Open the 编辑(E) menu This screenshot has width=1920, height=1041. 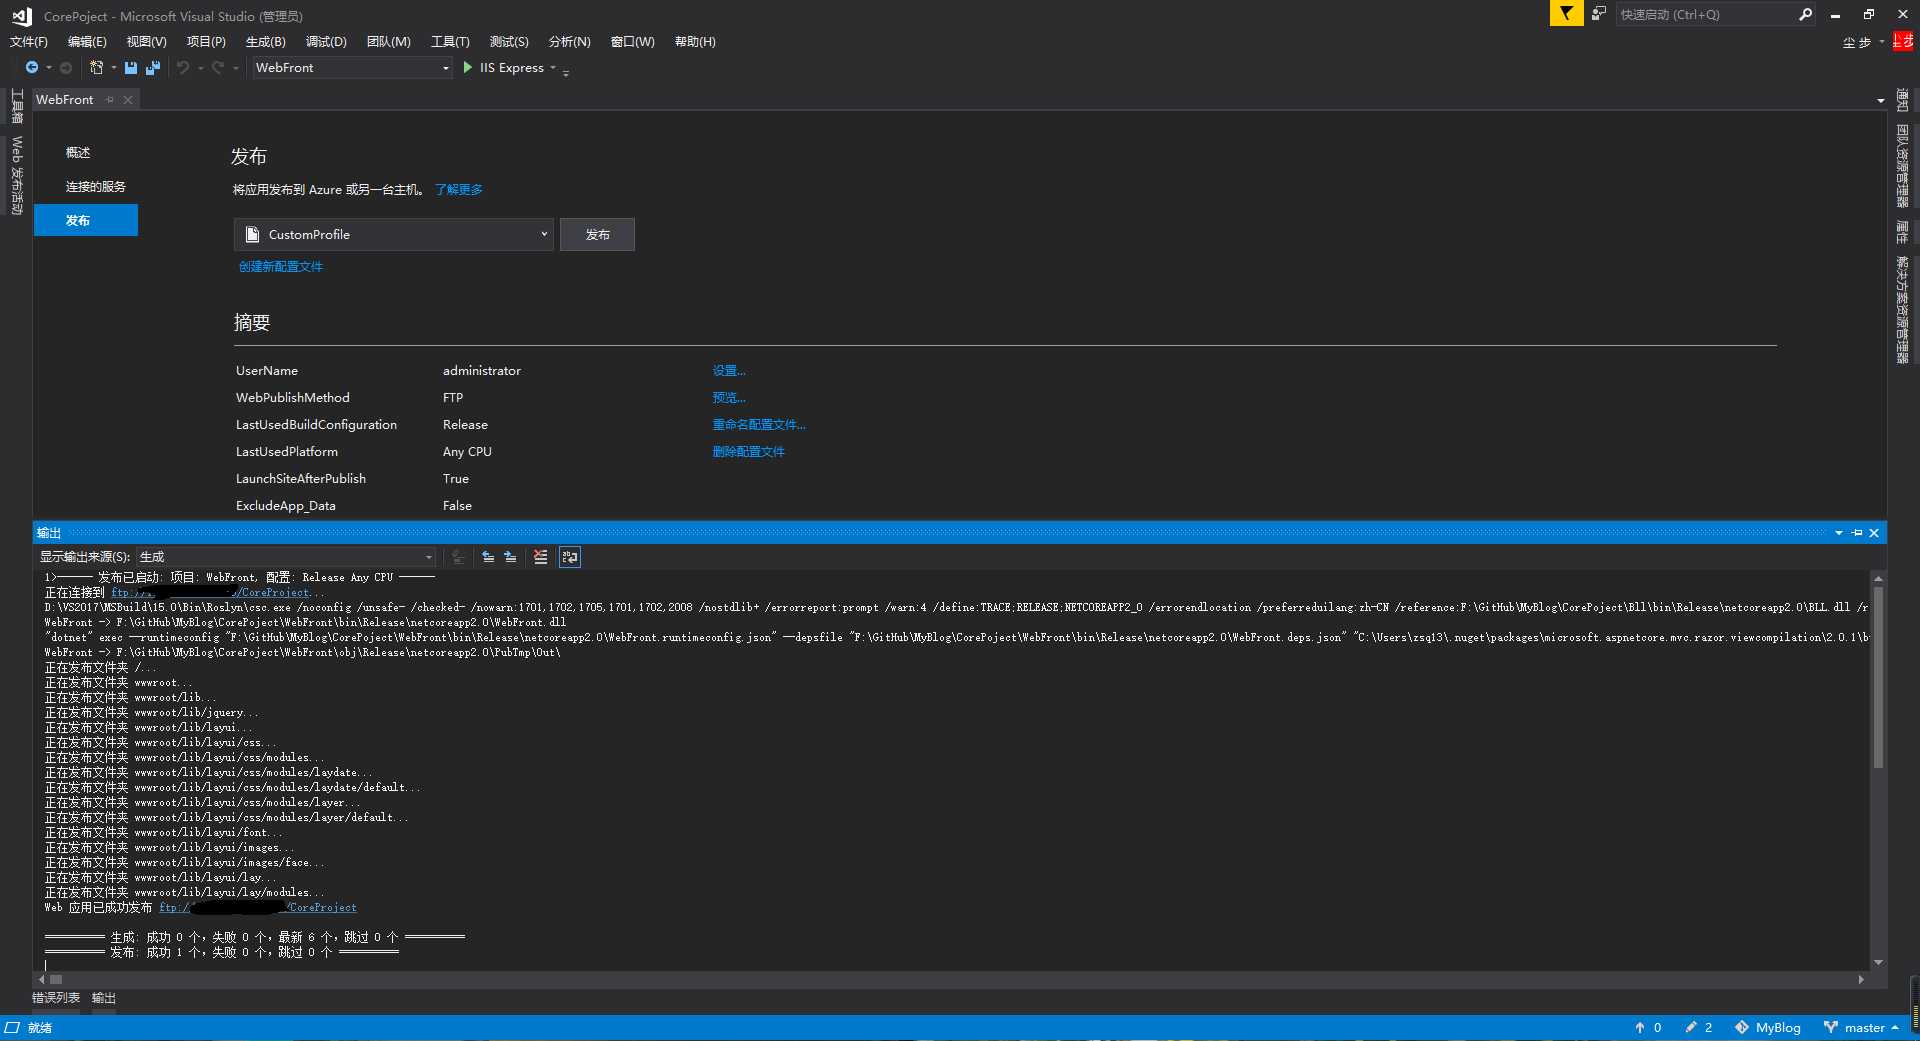click(x=87, y=42)
